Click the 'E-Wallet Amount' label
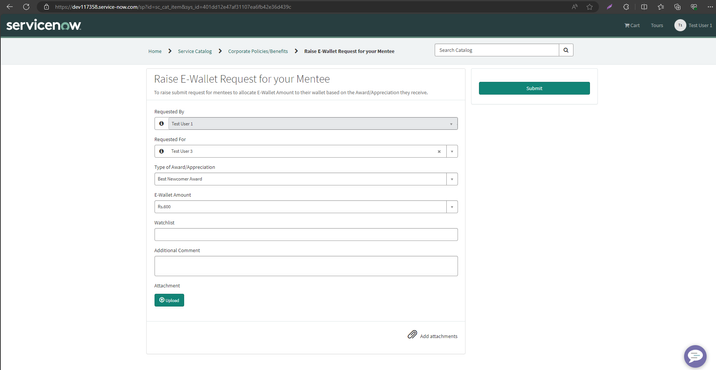Screen dimensions: 716x370 click(x=173, y=195)
